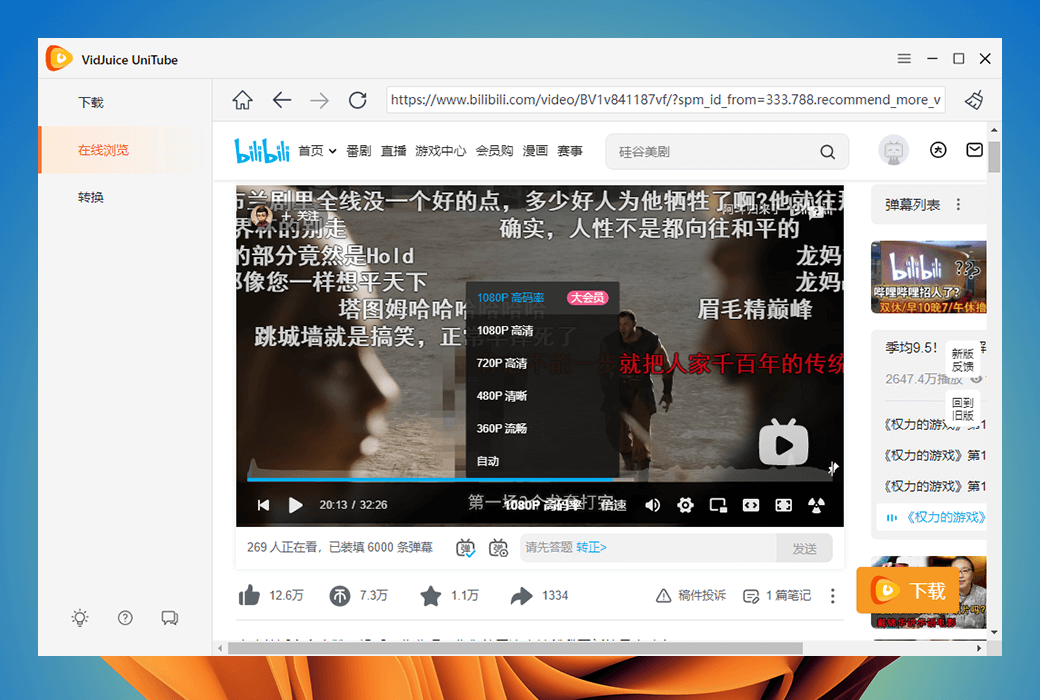Share the video with arrow icon

(x=521, y=595)
